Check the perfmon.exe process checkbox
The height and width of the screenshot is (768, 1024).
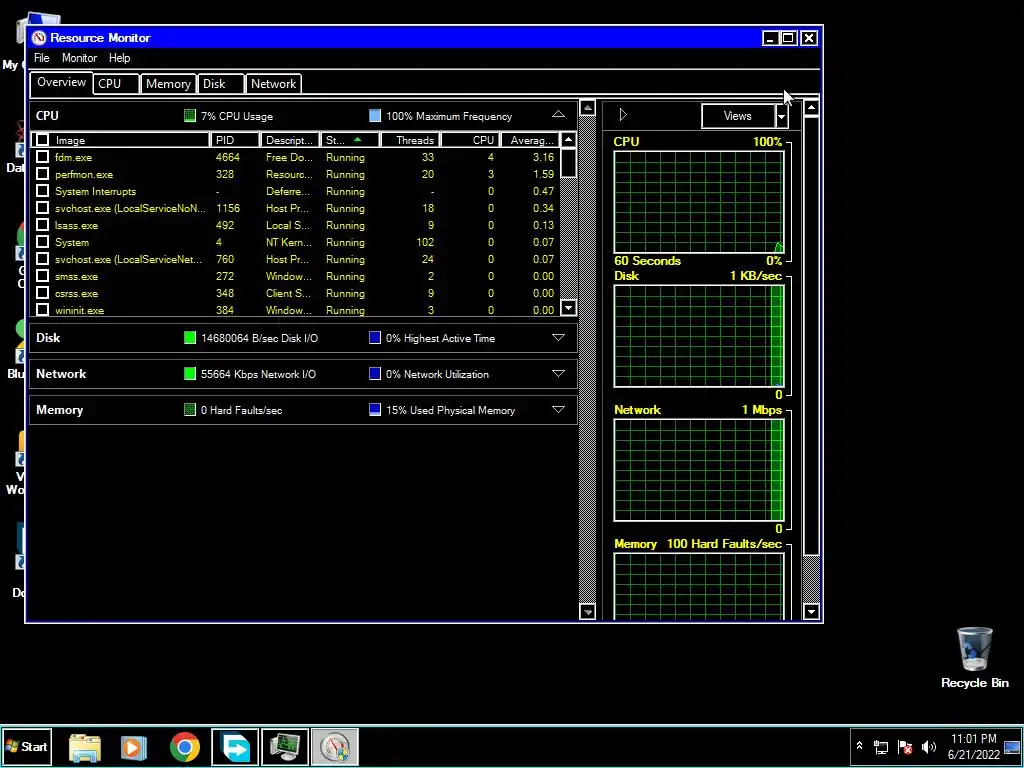42,174
